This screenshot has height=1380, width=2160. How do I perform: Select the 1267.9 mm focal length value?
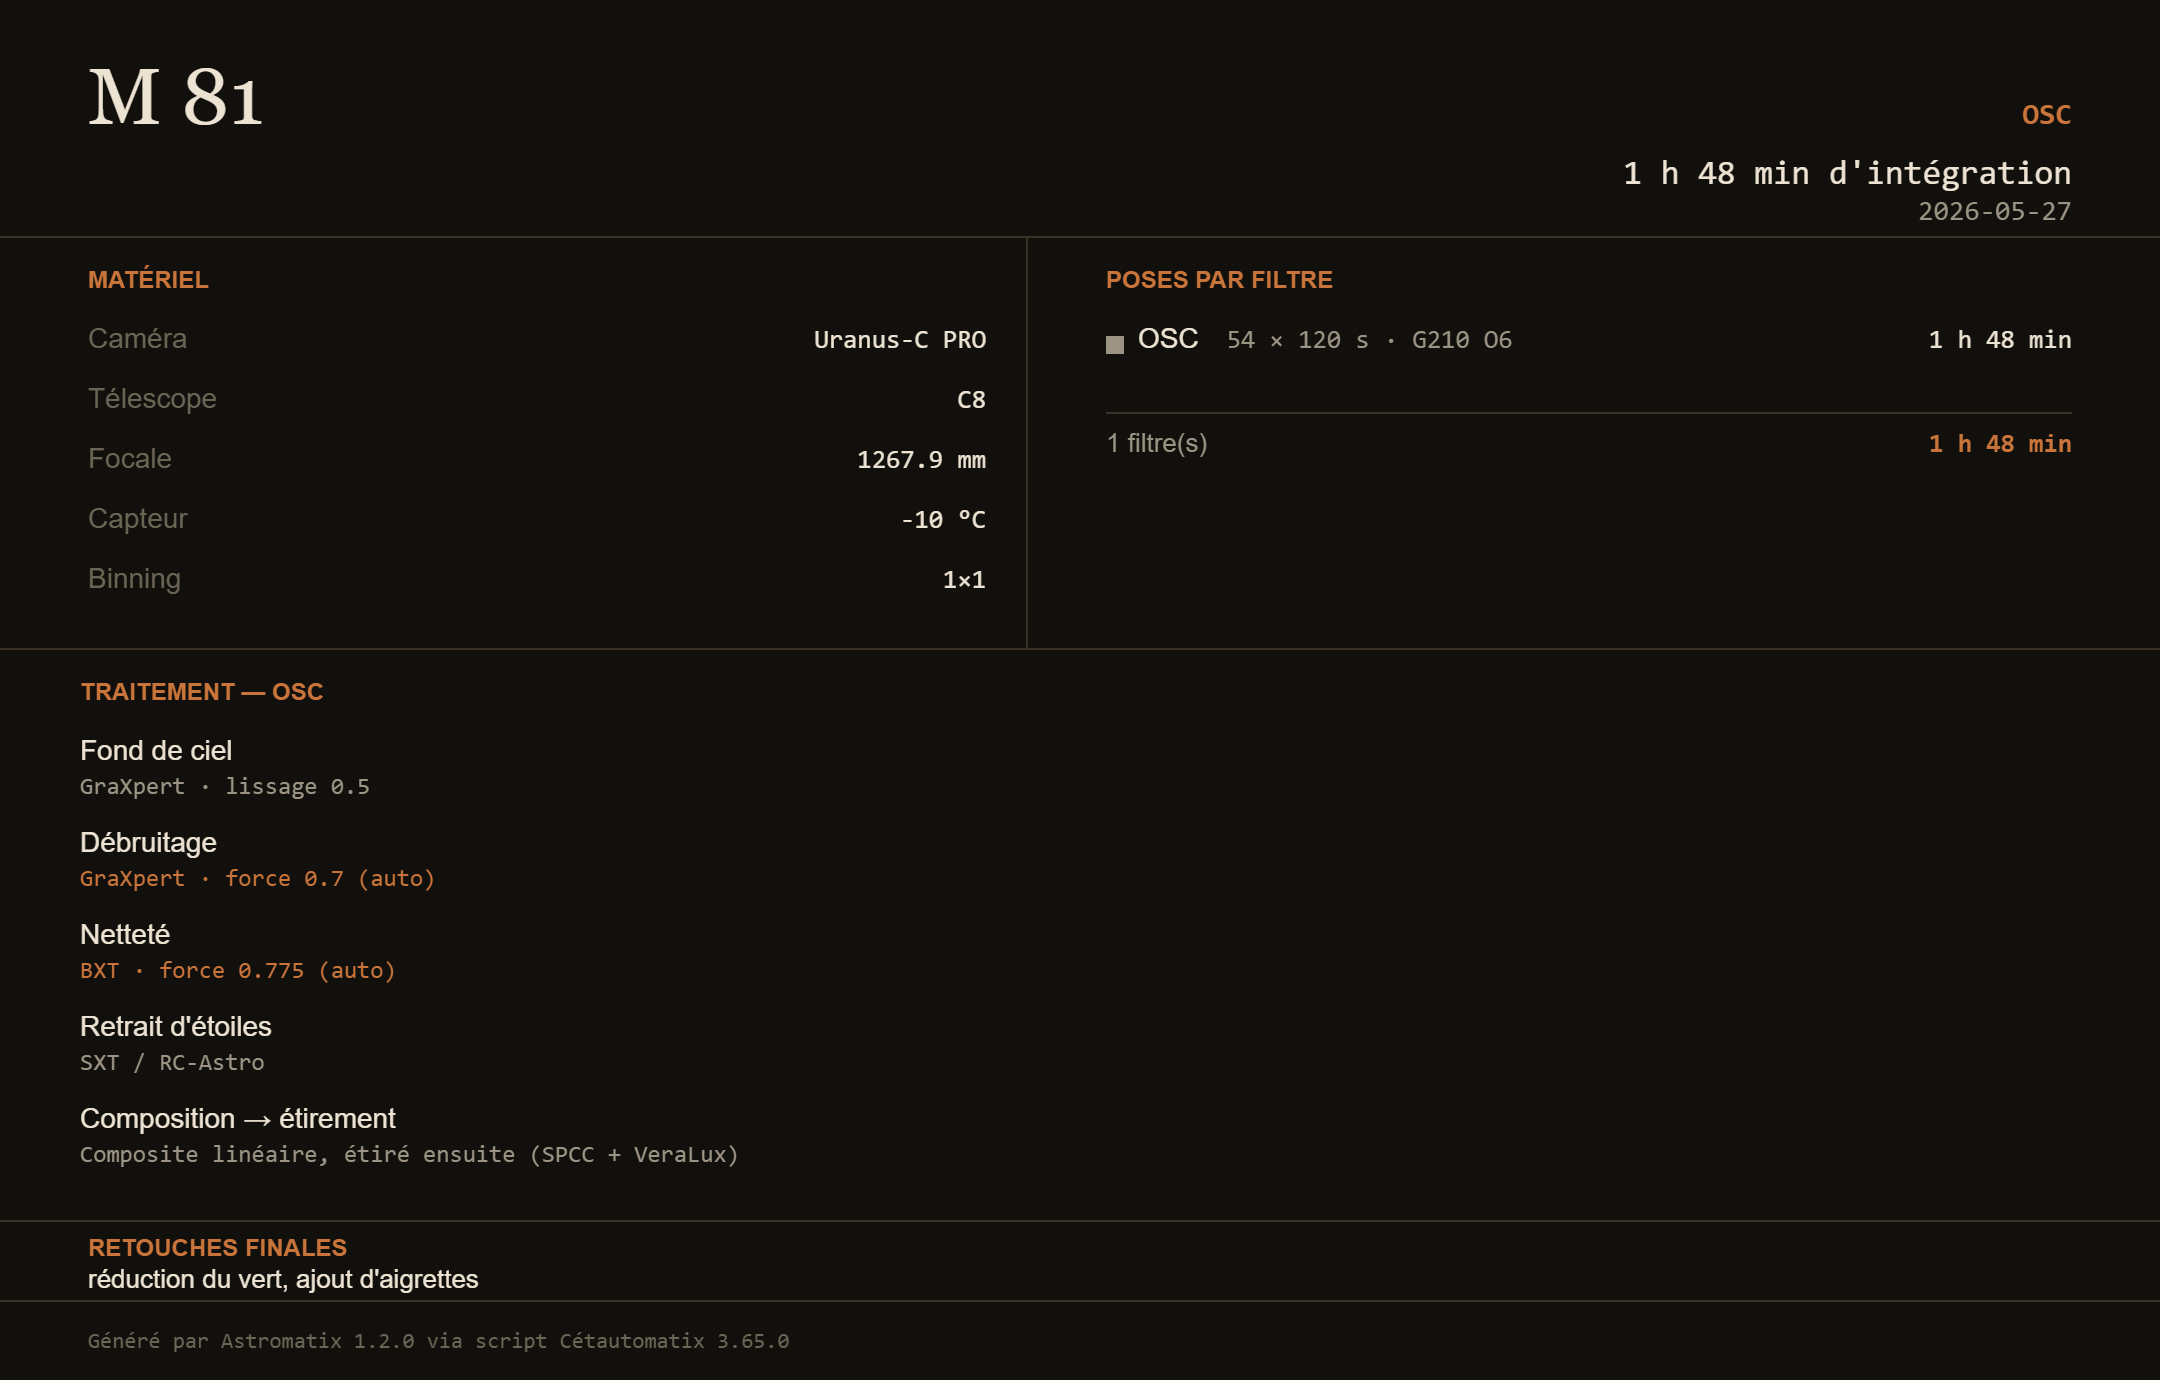pyautogui.click(x=921, y=460)
